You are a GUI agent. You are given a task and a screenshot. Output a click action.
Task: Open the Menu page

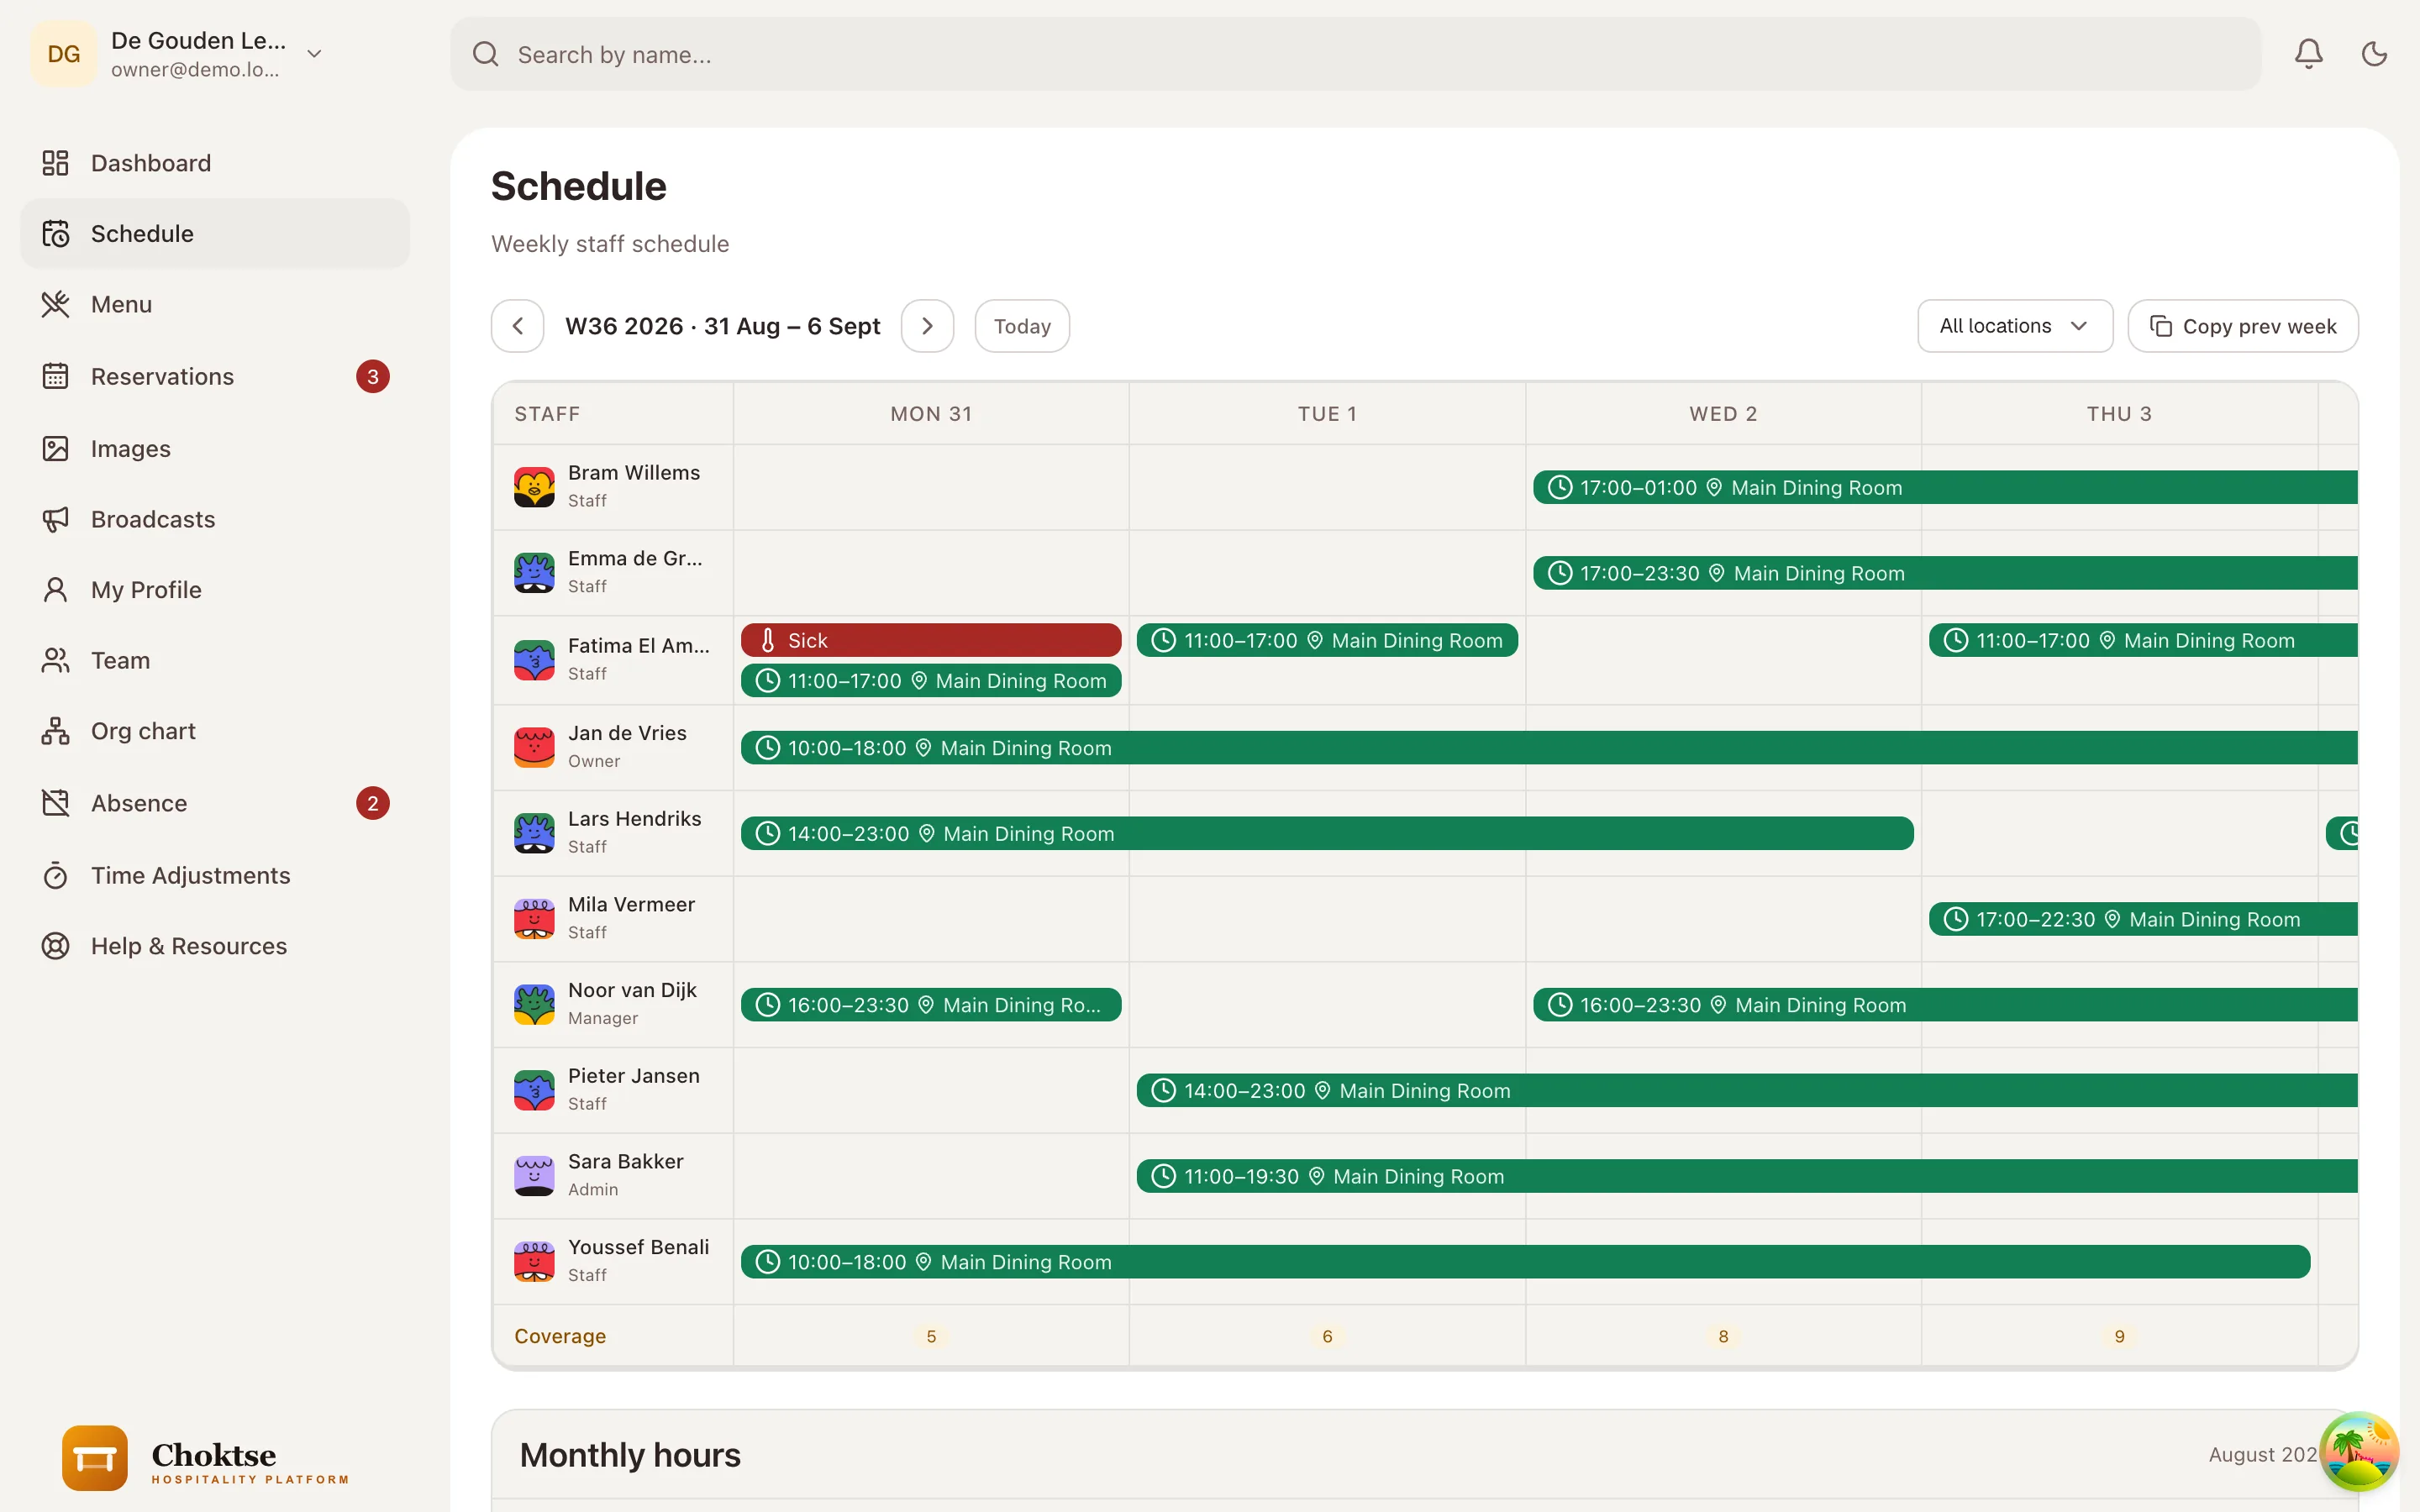point(215,304)
